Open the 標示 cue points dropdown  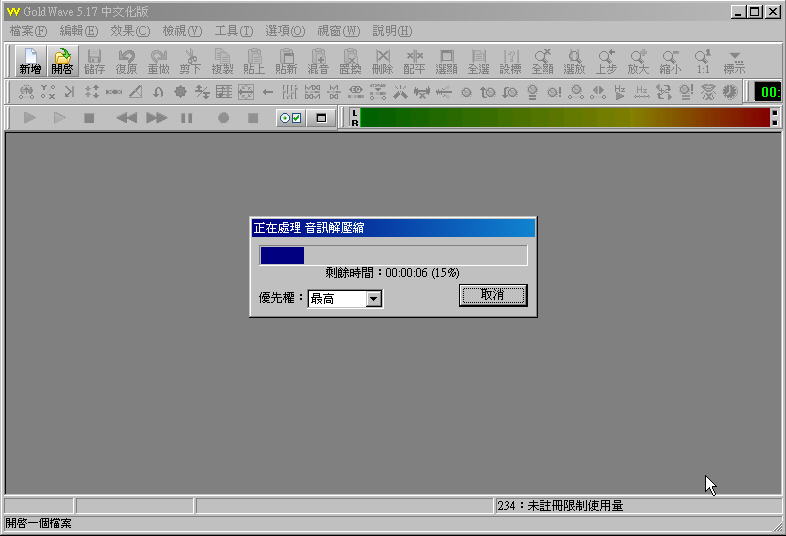(735, 62)
